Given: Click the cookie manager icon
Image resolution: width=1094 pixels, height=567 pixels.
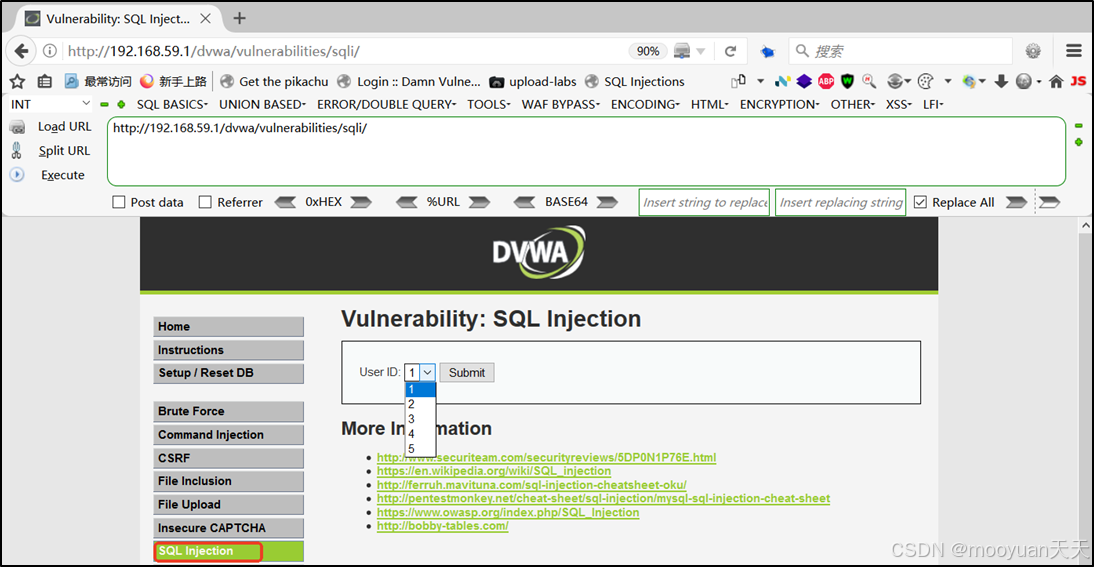Looking at the screenshot, I should [925, 82].
